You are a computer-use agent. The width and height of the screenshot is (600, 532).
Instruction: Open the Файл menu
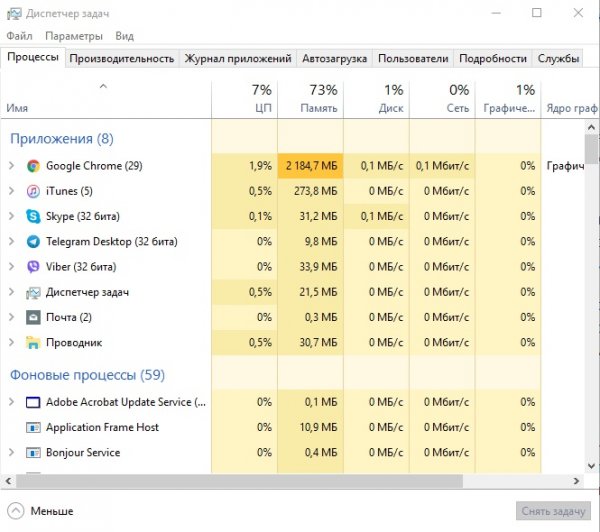(19, 35)
